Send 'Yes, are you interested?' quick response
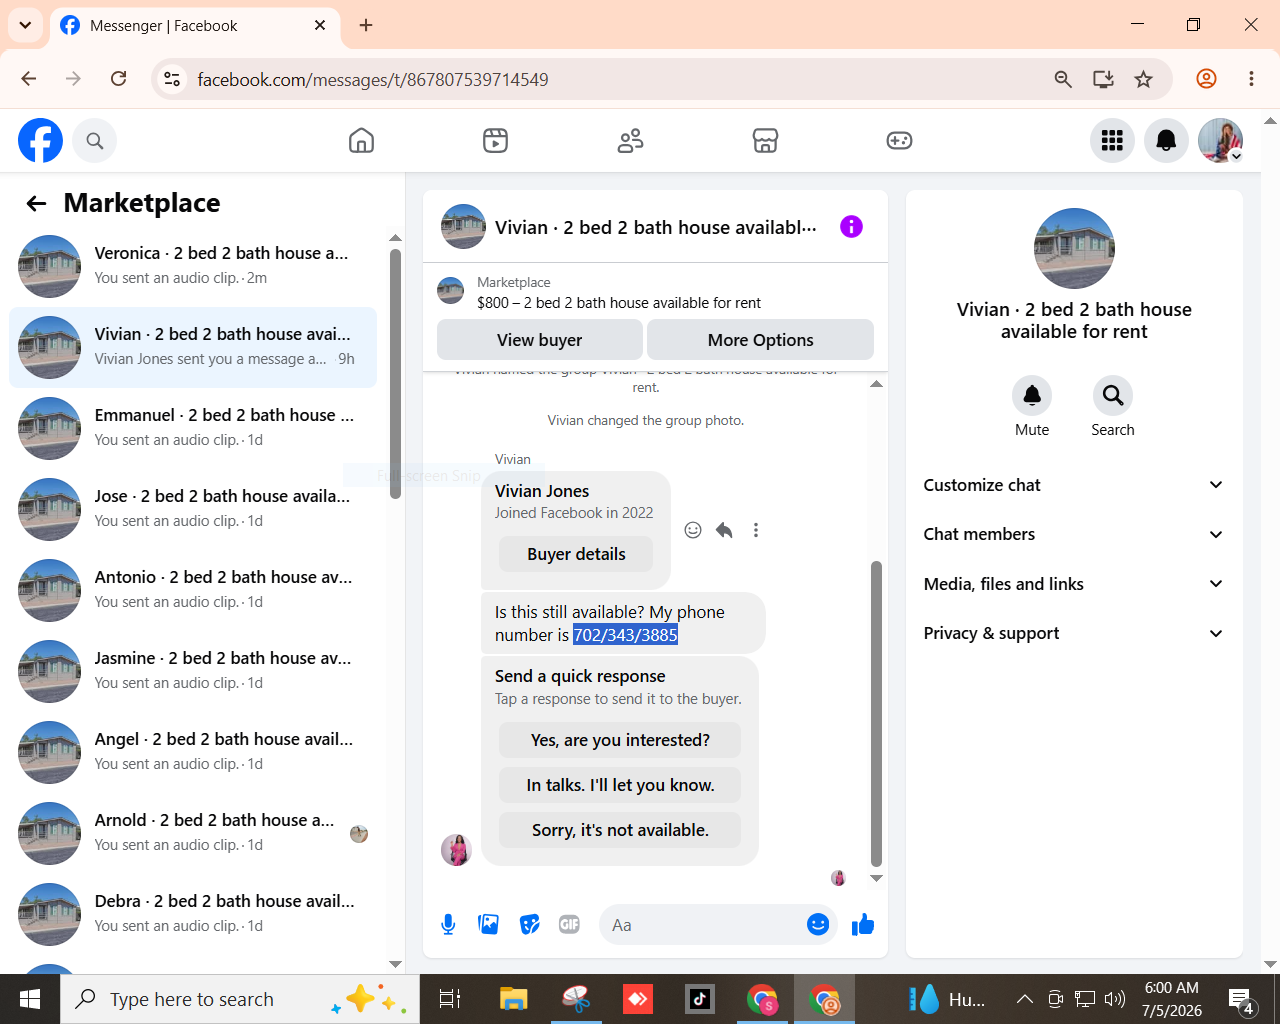This screenshot has width=1280, height=1024. pyautogui.click(x=620, y=740)
